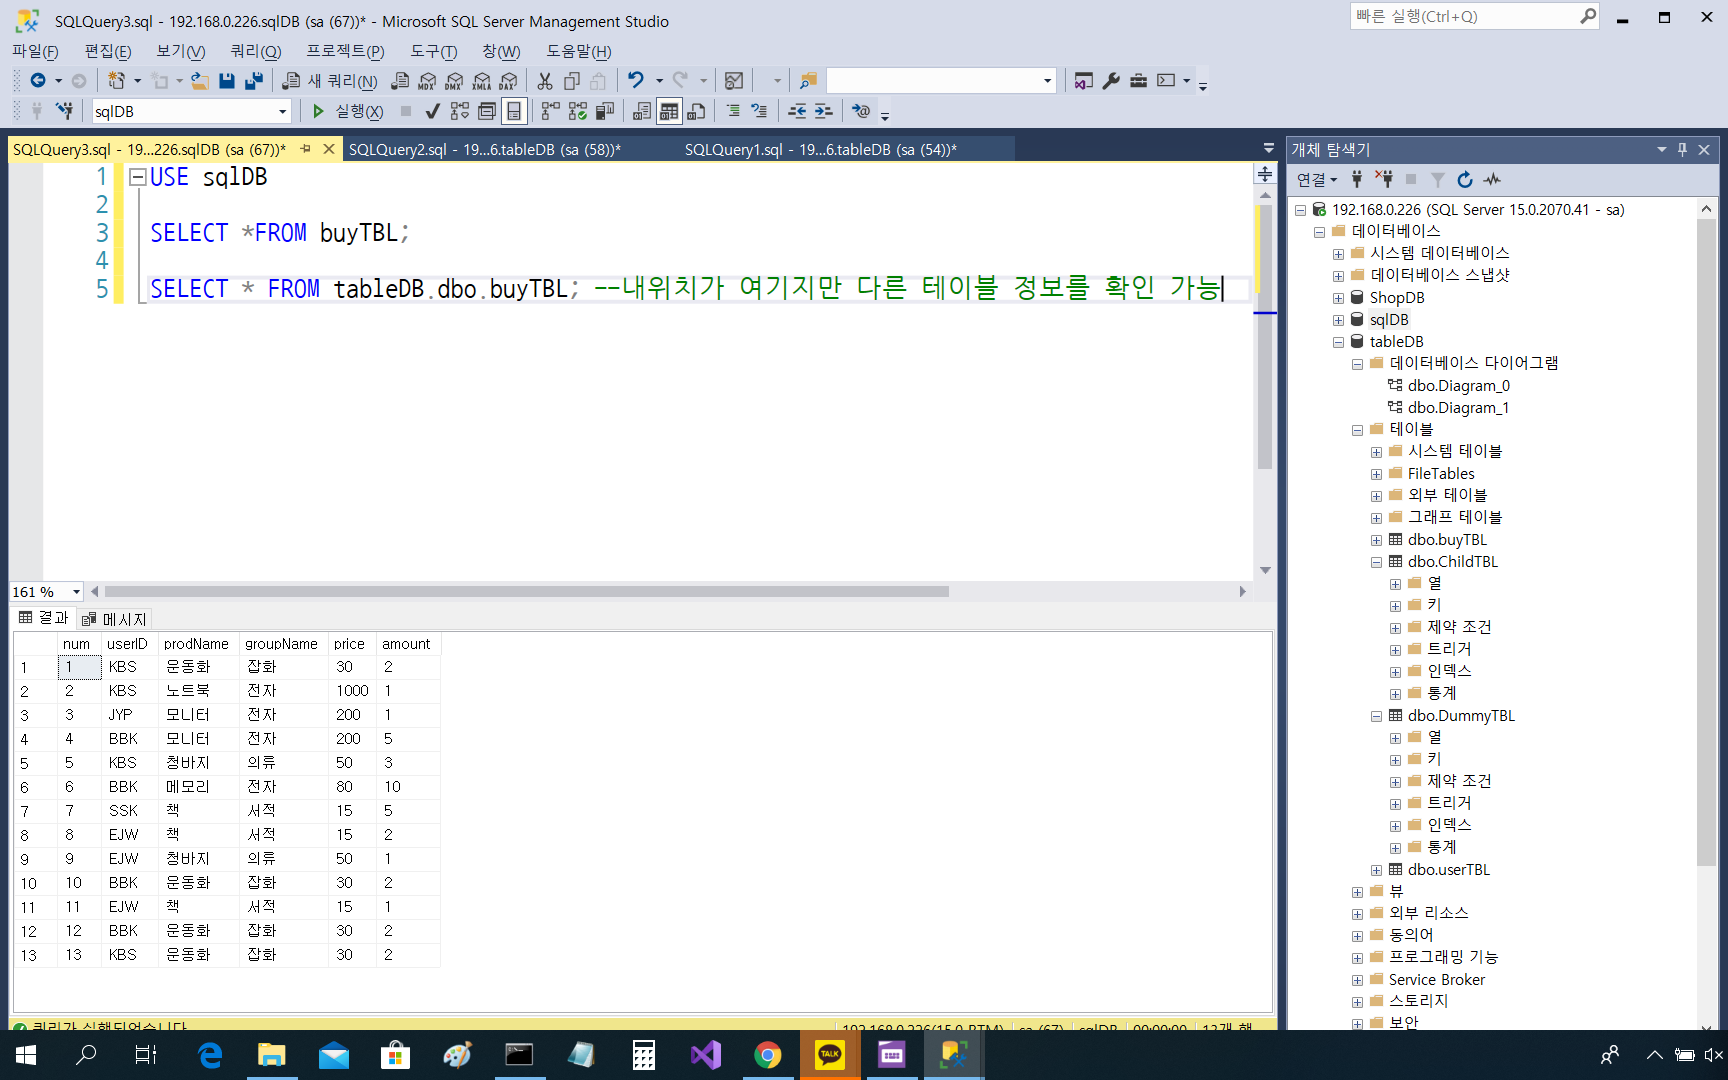1728x1080 pixels.
Task: Toggle IntelliSense enabled icon
Action: pyautogui.click(x=514, y=111)
